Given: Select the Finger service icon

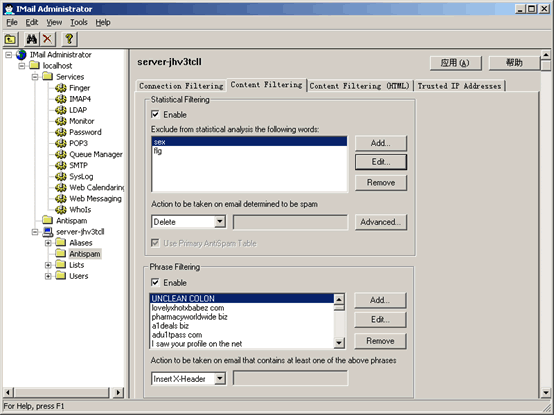Looking at the screenshot, I should click(61, 88).
